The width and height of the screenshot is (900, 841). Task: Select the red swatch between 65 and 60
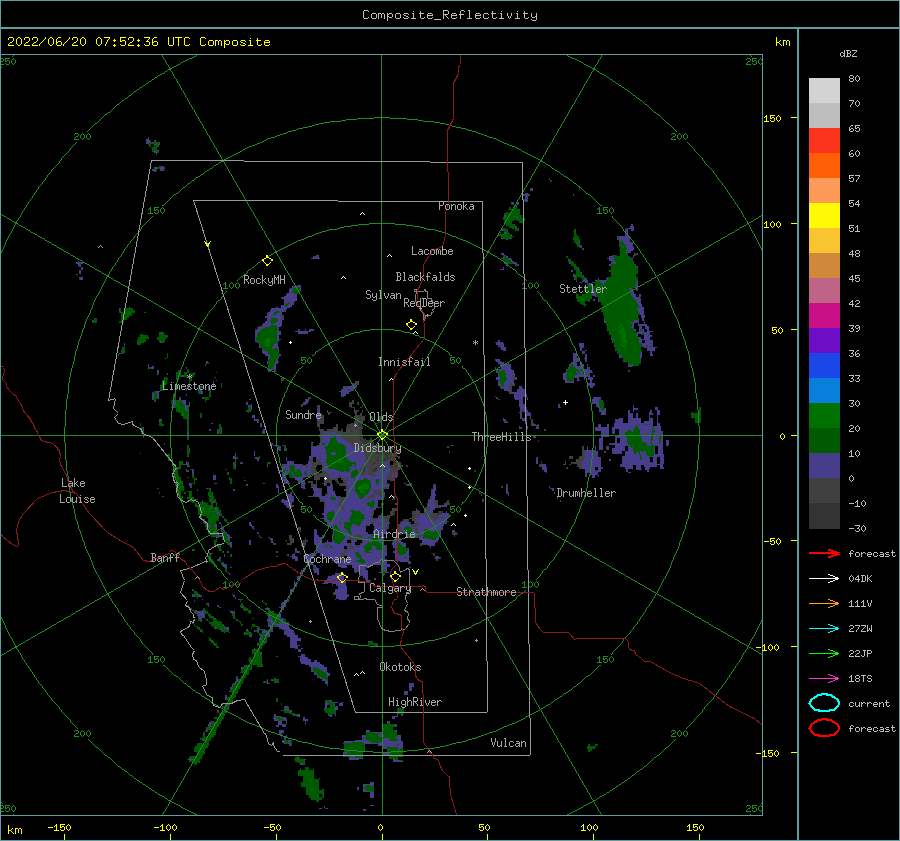tap(824, 141)
